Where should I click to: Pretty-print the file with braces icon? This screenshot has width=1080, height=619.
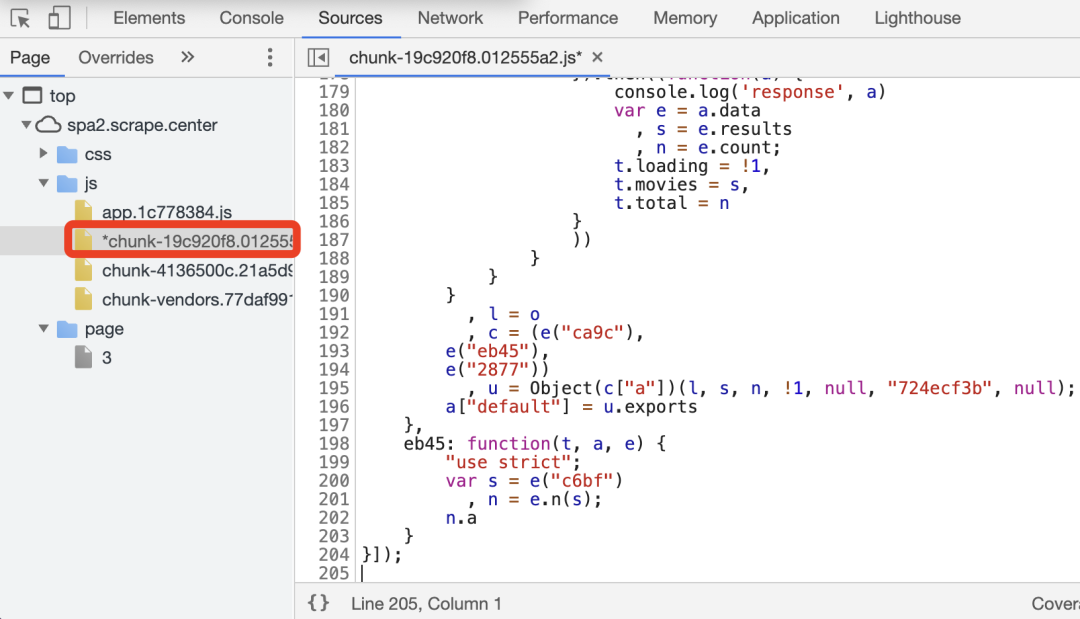318,603
